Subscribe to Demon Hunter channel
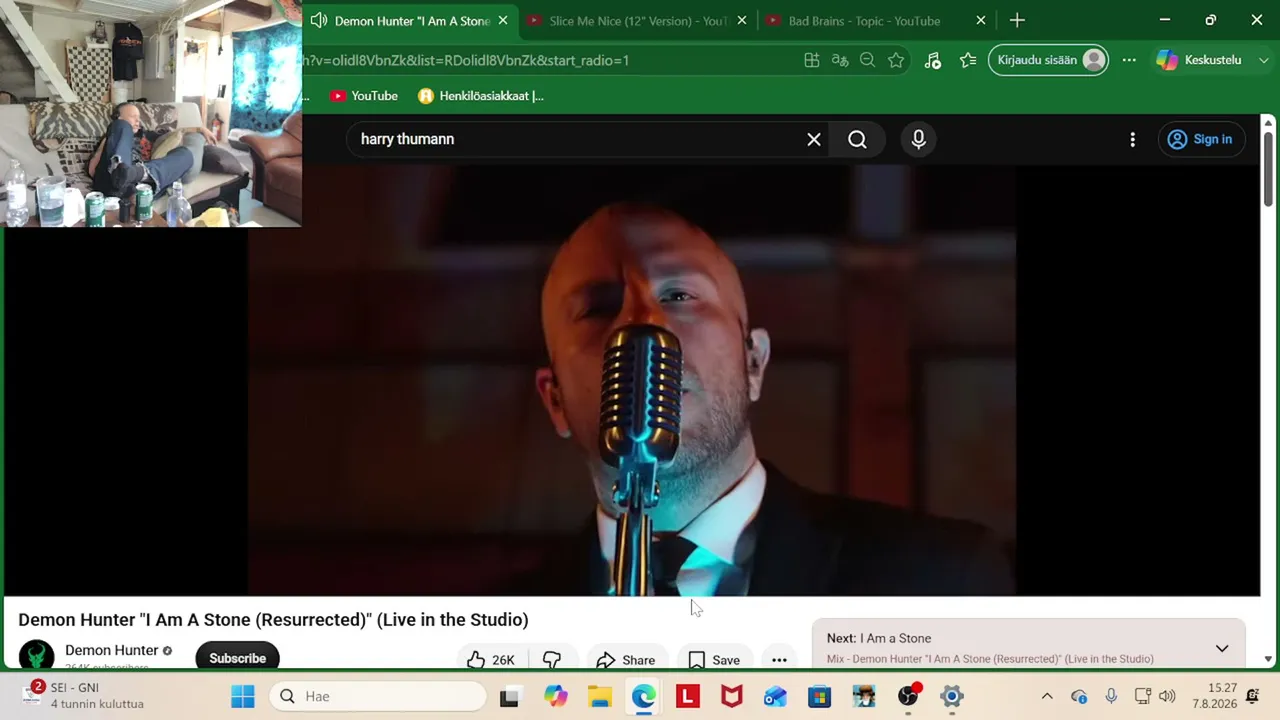 coord(237,657)
